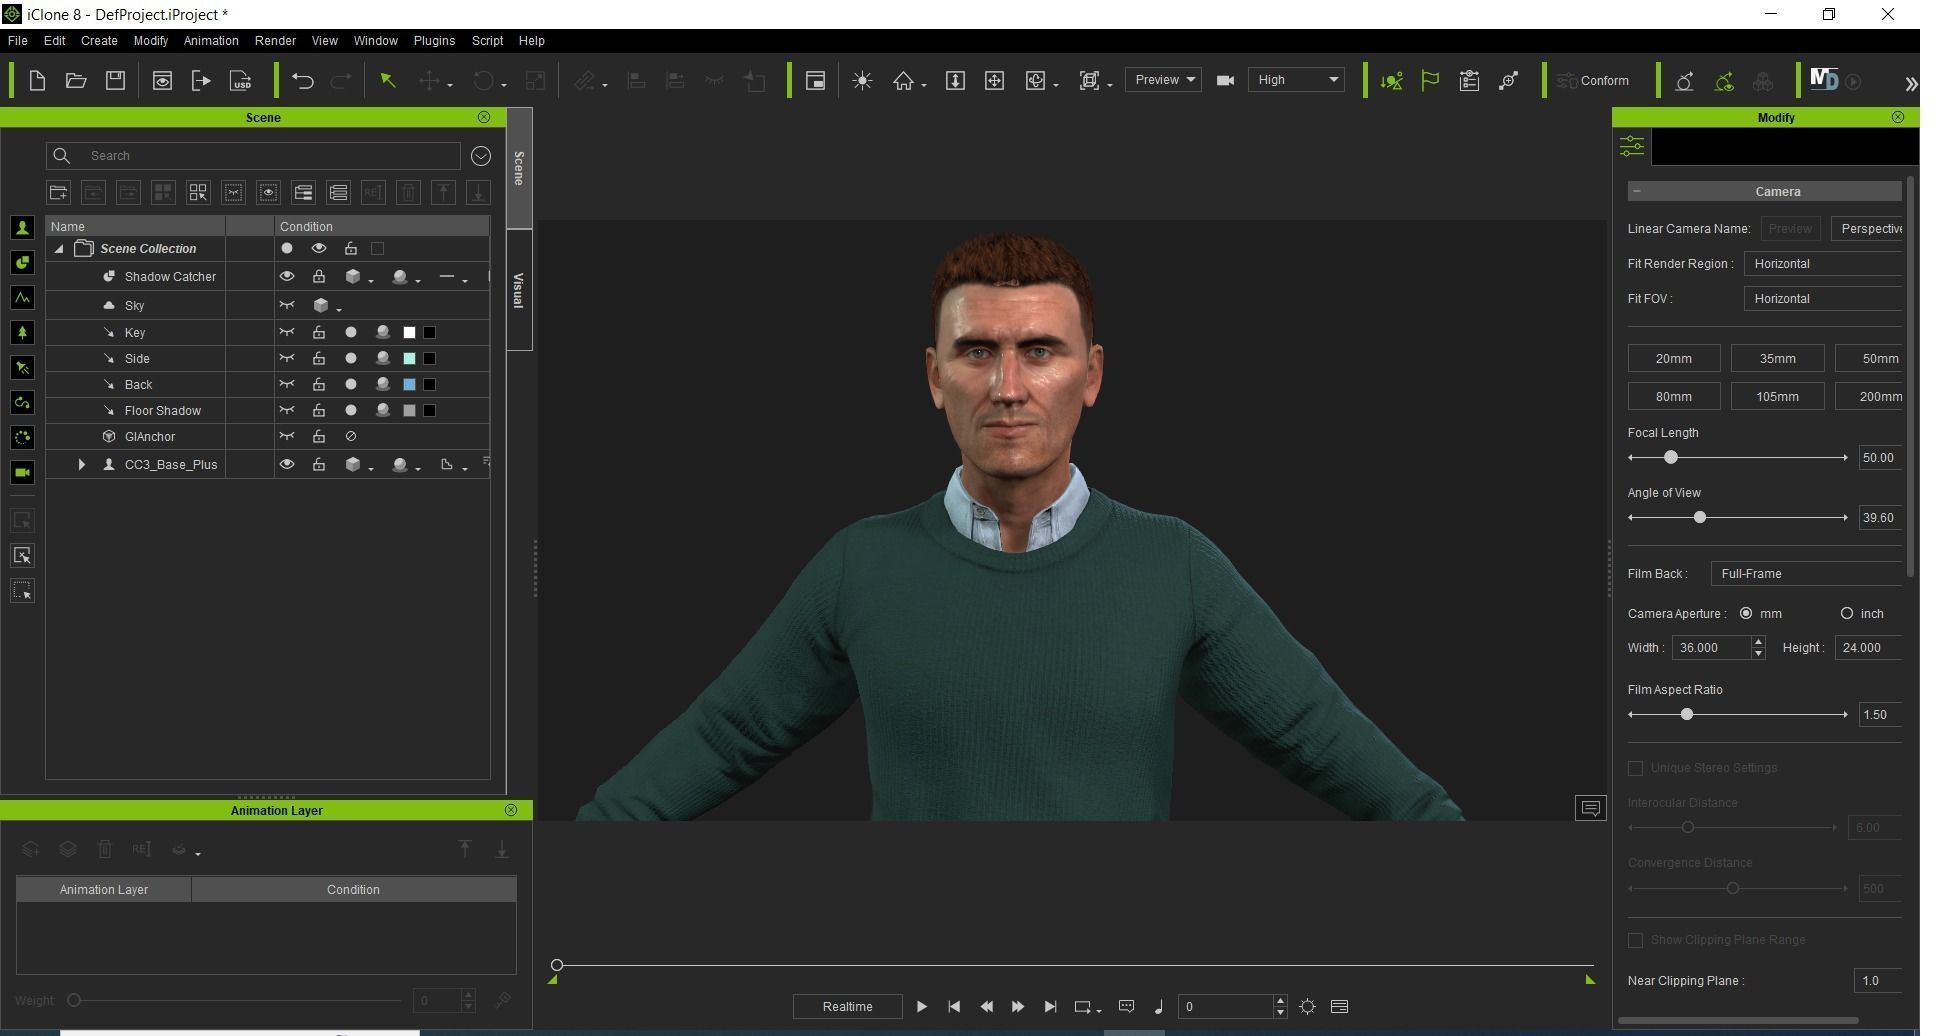The height and width of the screenshot is (1036, 1952).
Task: Open the Render menu
Action: click(275, 41)
